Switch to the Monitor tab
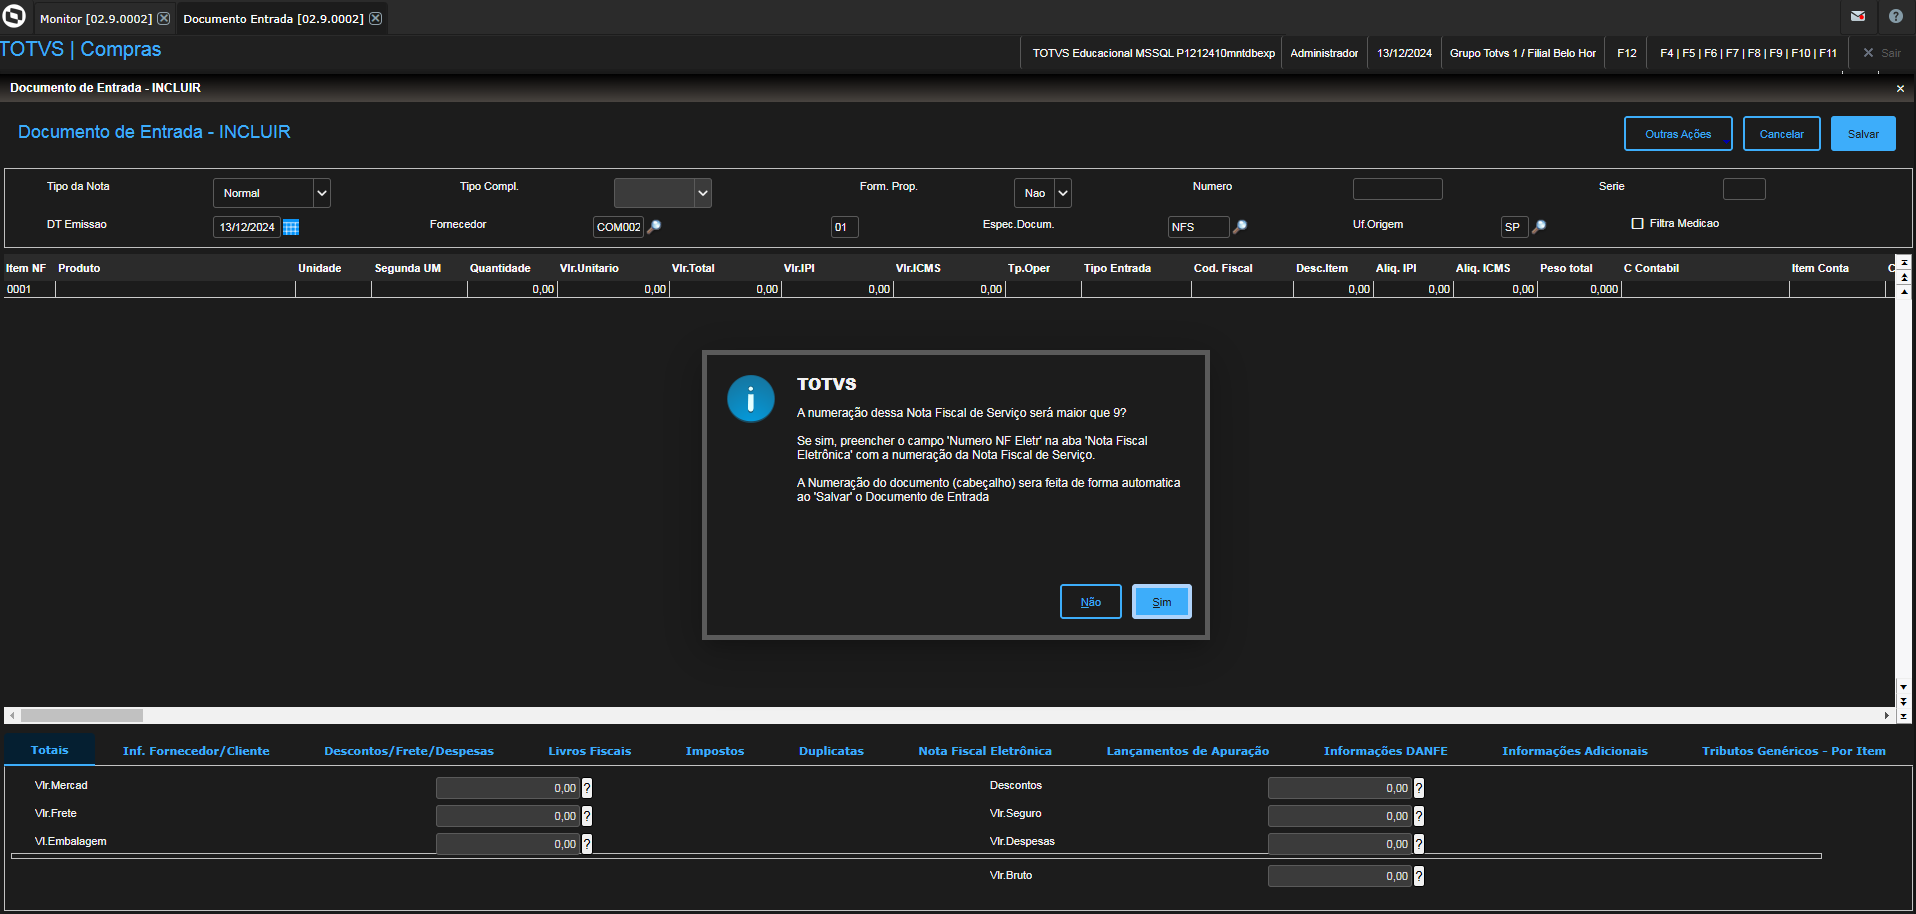 (95, 18)
